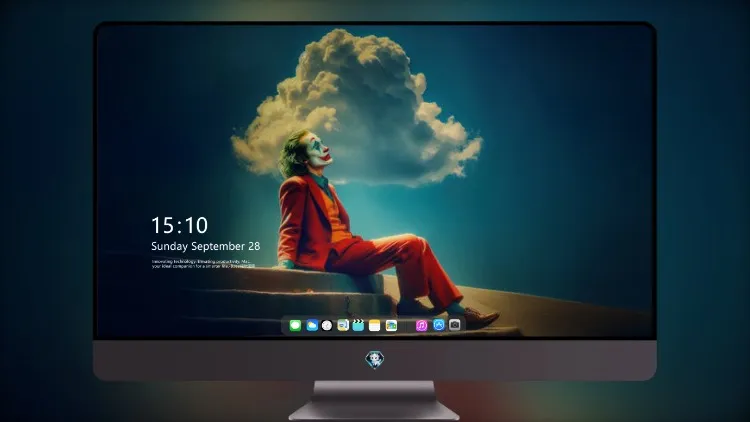Open the Photos gallery app in dock
This screenshot has width=750, height=422.
[x=391, y=326]
